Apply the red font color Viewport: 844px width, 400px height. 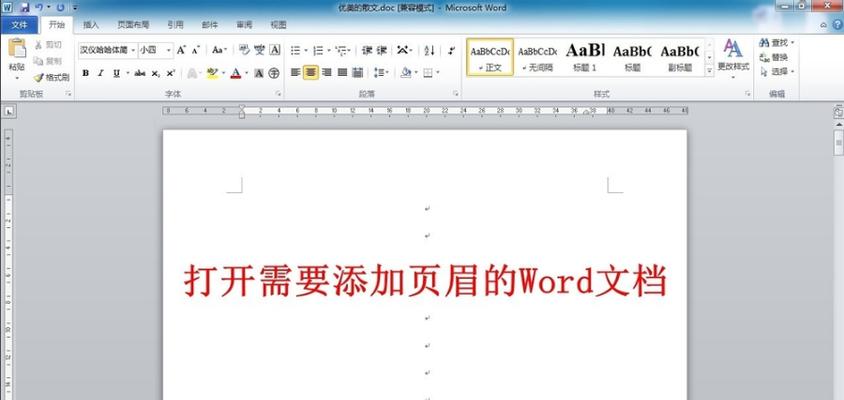click(x=235, y=73)
